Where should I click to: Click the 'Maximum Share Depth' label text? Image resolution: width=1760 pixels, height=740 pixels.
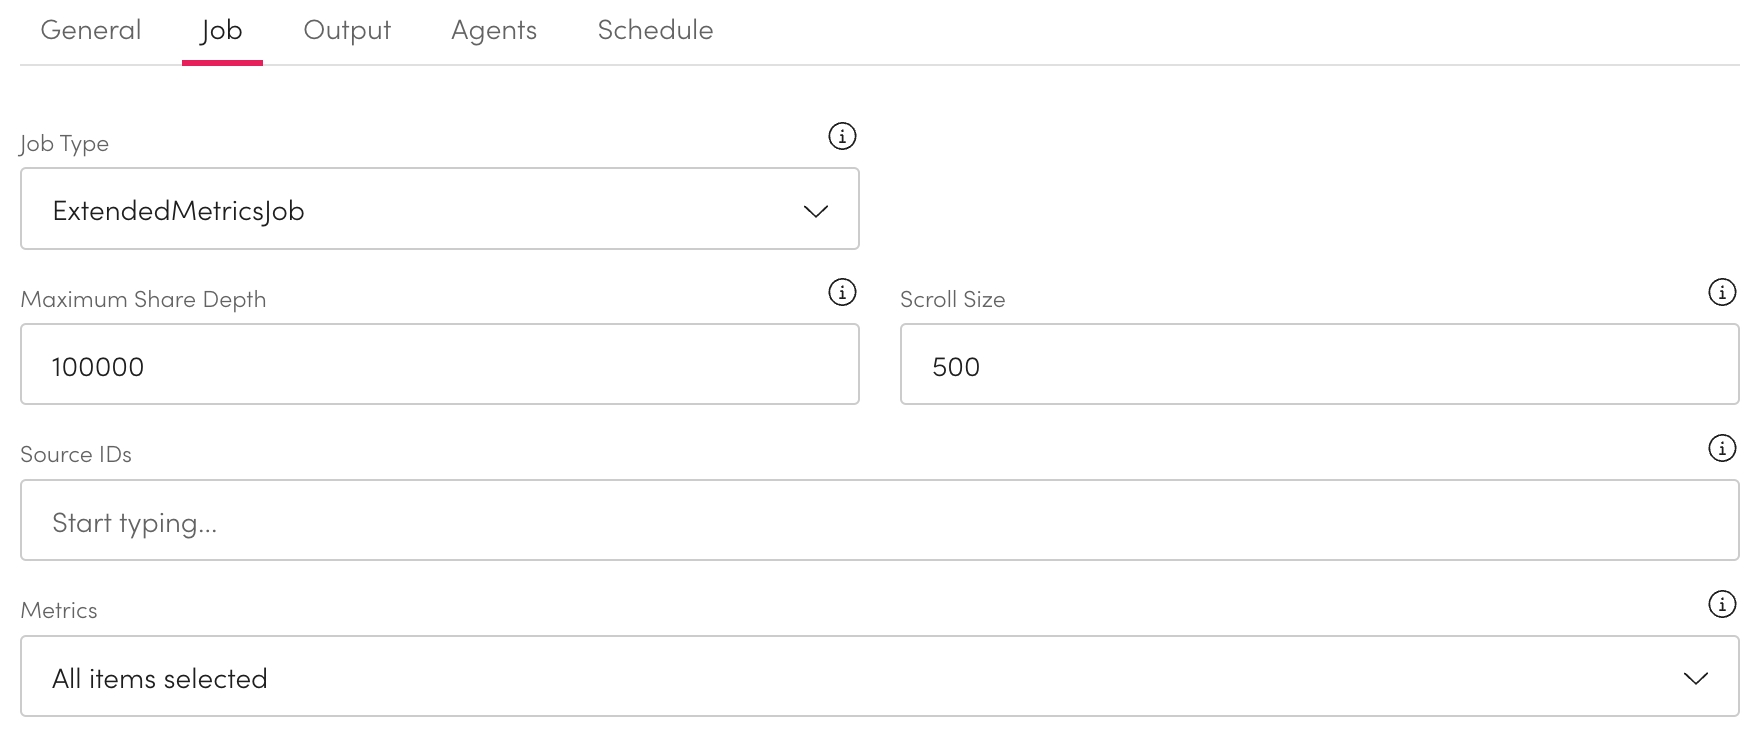143,300
